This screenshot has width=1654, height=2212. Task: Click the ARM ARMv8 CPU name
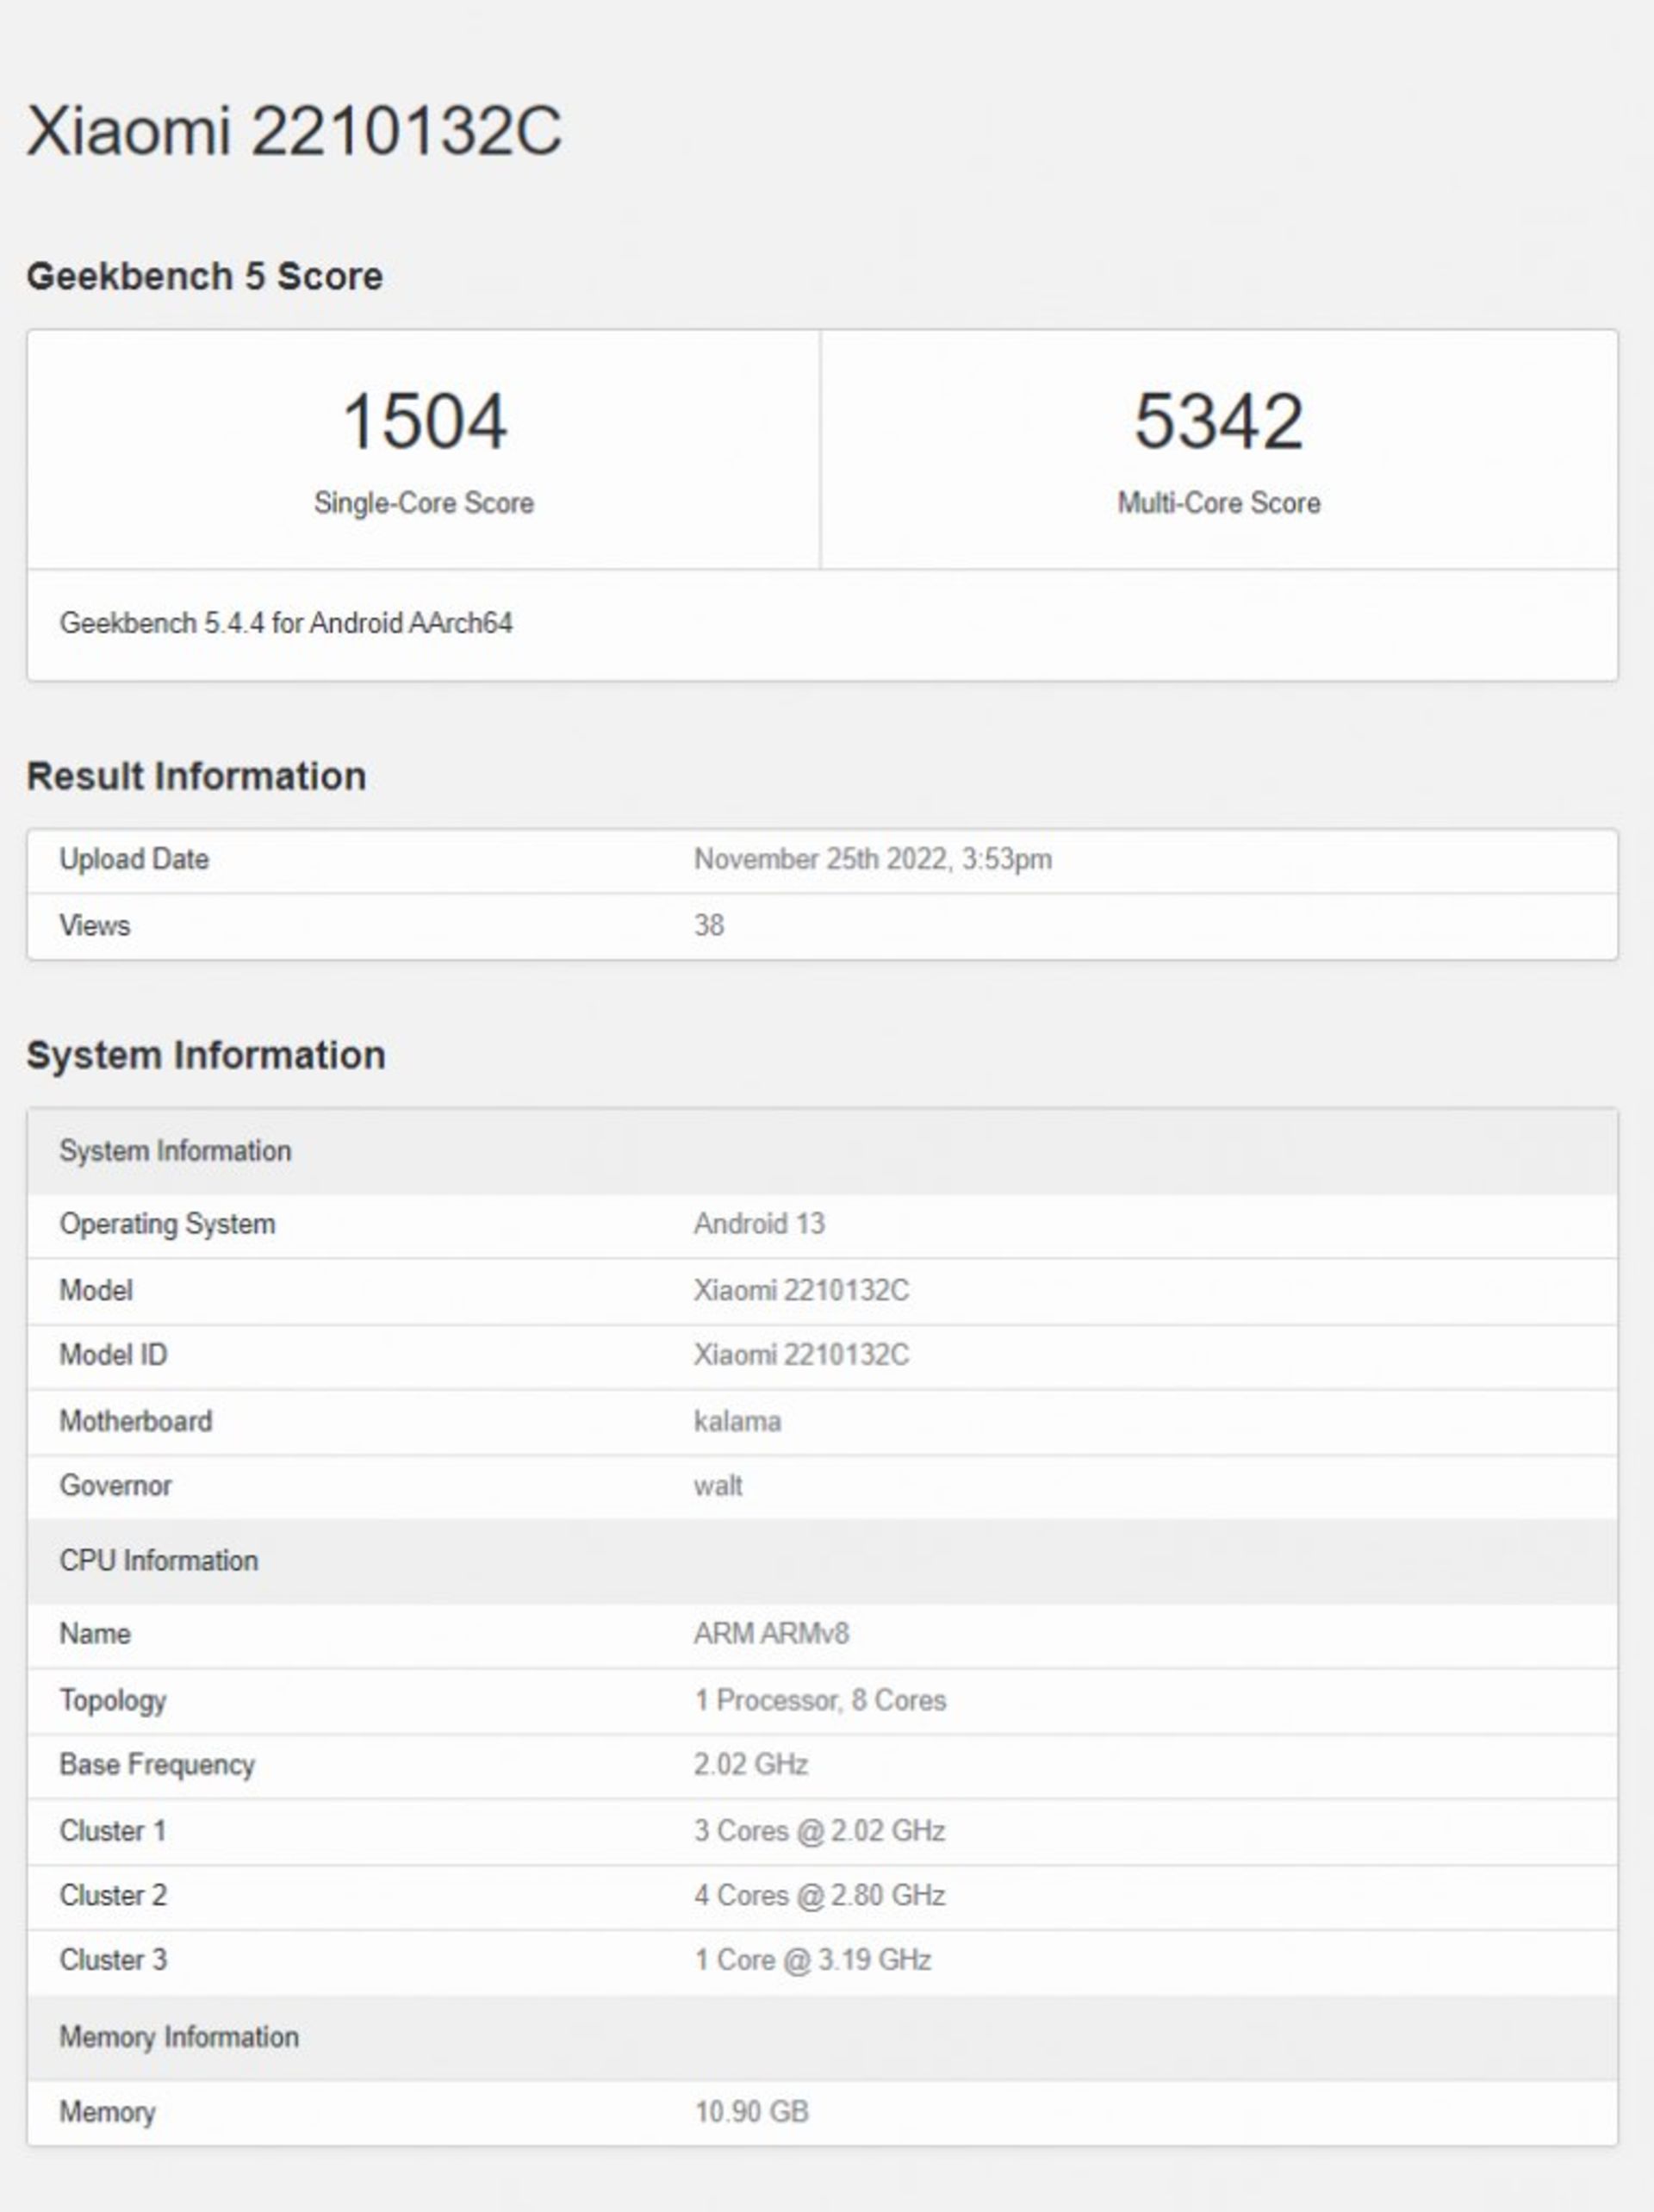pyautogui.click(x=771, y=1633)
